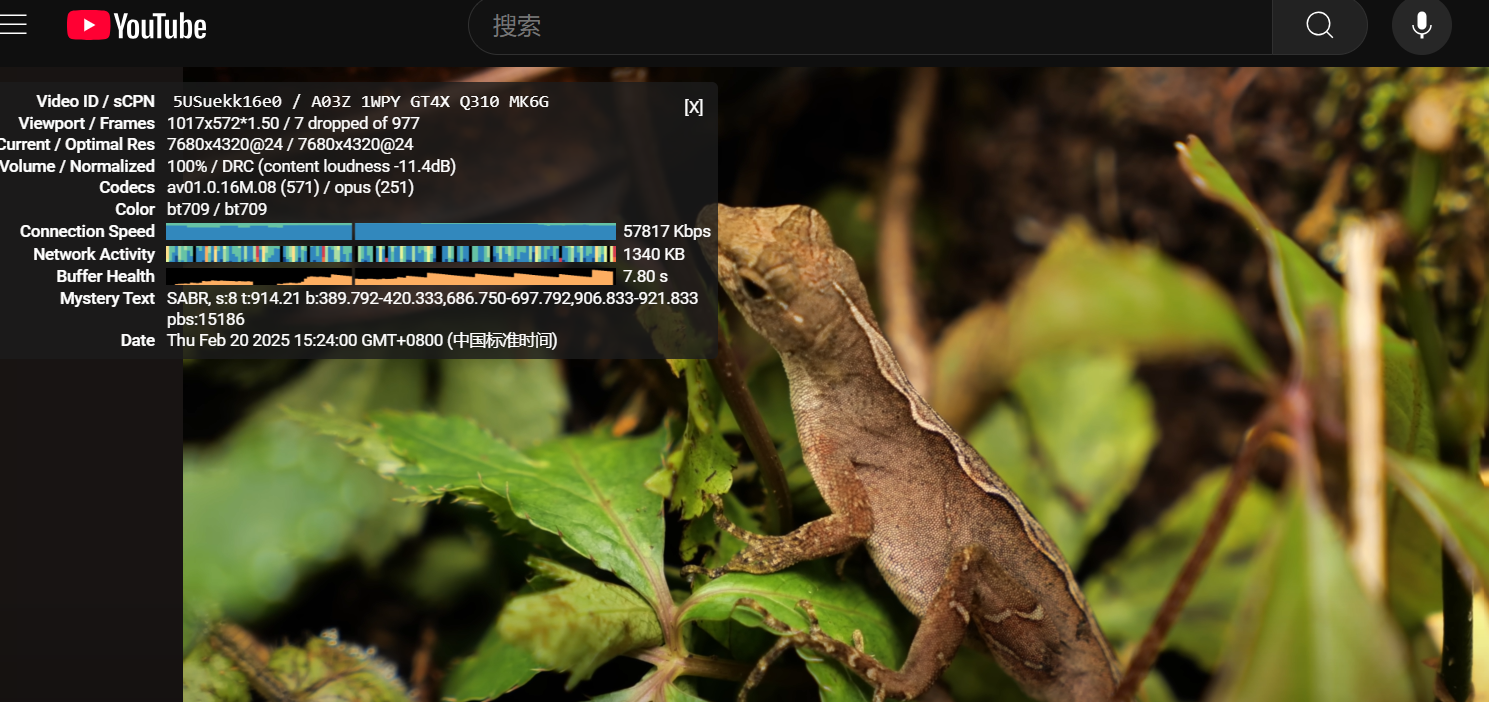The image size is (1489, 702).
Task: Click the 57817 Kbps connection speed value
Action: coord(666,231)
